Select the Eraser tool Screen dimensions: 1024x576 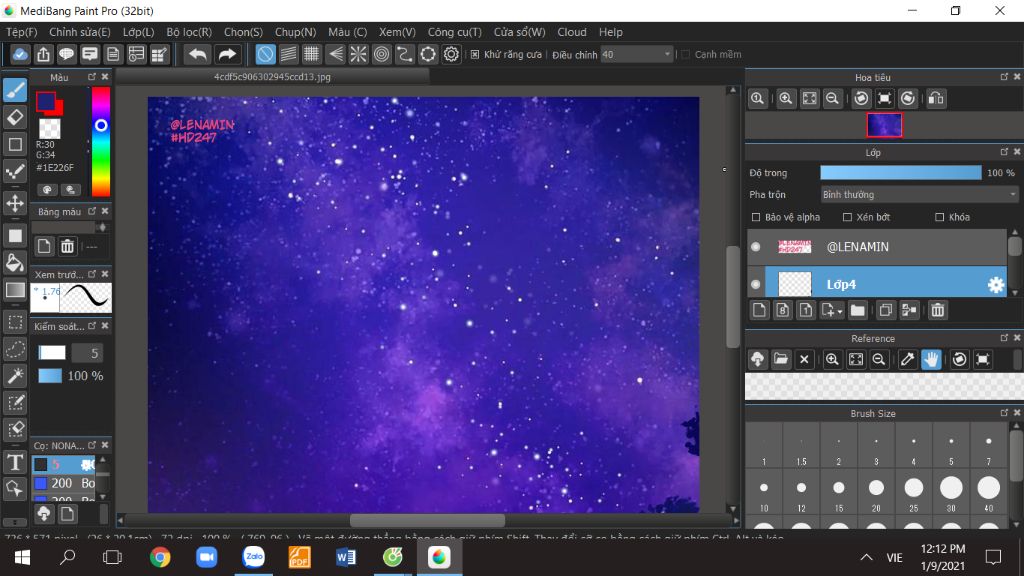(x=15, y=118)
